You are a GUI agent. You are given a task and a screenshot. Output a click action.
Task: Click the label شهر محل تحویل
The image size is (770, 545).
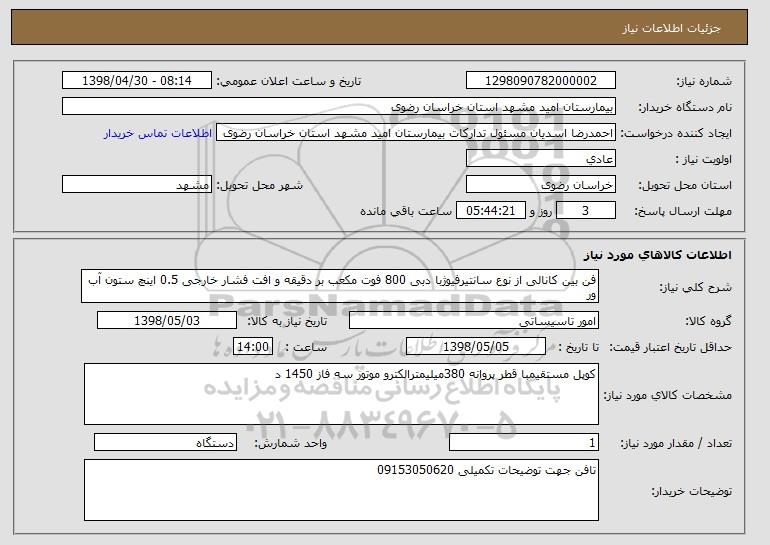260,185
